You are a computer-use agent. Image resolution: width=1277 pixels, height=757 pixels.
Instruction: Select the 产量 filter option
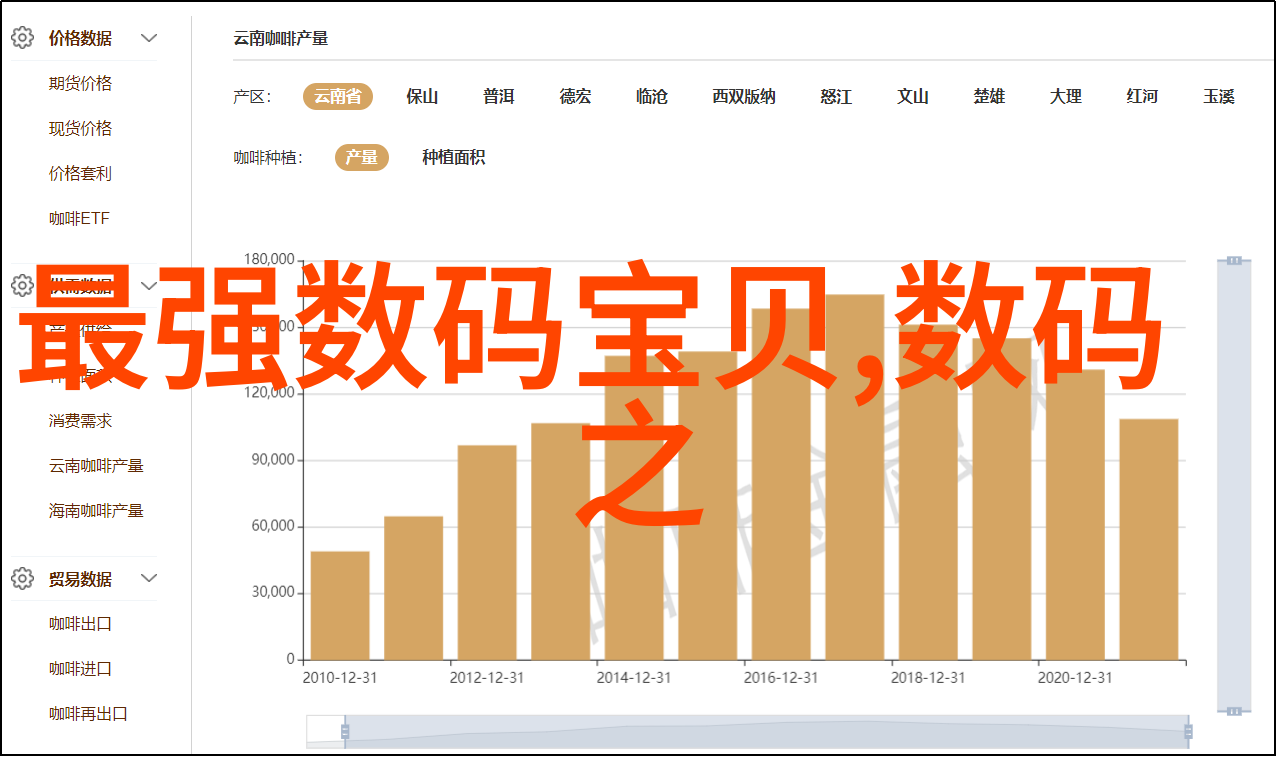(x=361, y=157)
